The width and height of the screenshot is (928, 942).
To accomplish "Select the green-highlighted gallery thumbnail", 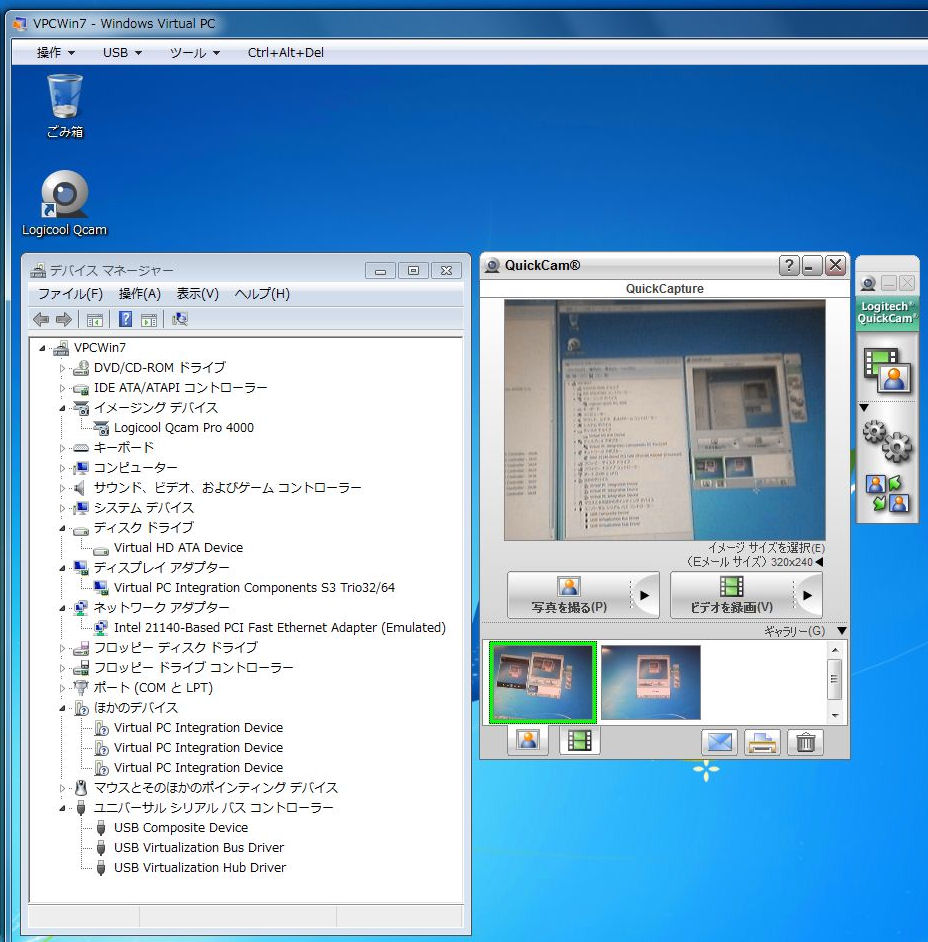I will click(x=542, y=681).
